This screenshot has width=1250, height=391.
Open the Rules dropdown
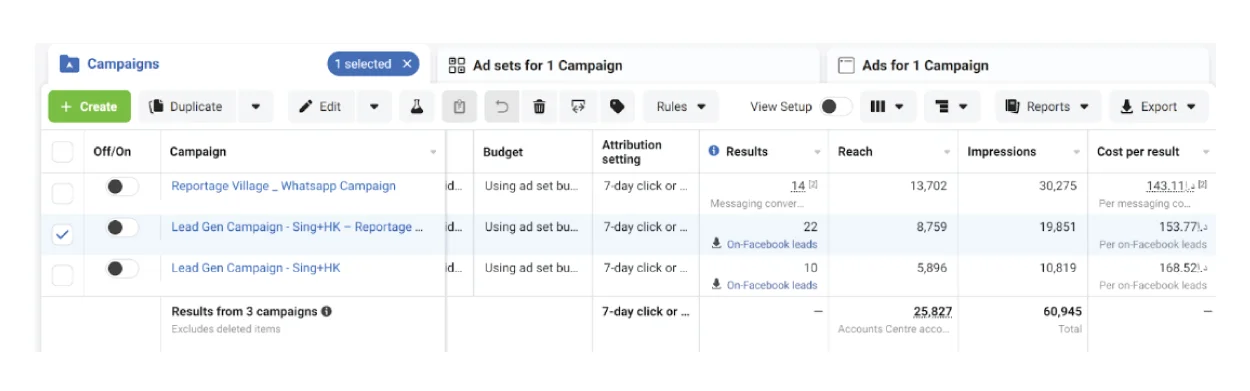(x=680, y=107)
